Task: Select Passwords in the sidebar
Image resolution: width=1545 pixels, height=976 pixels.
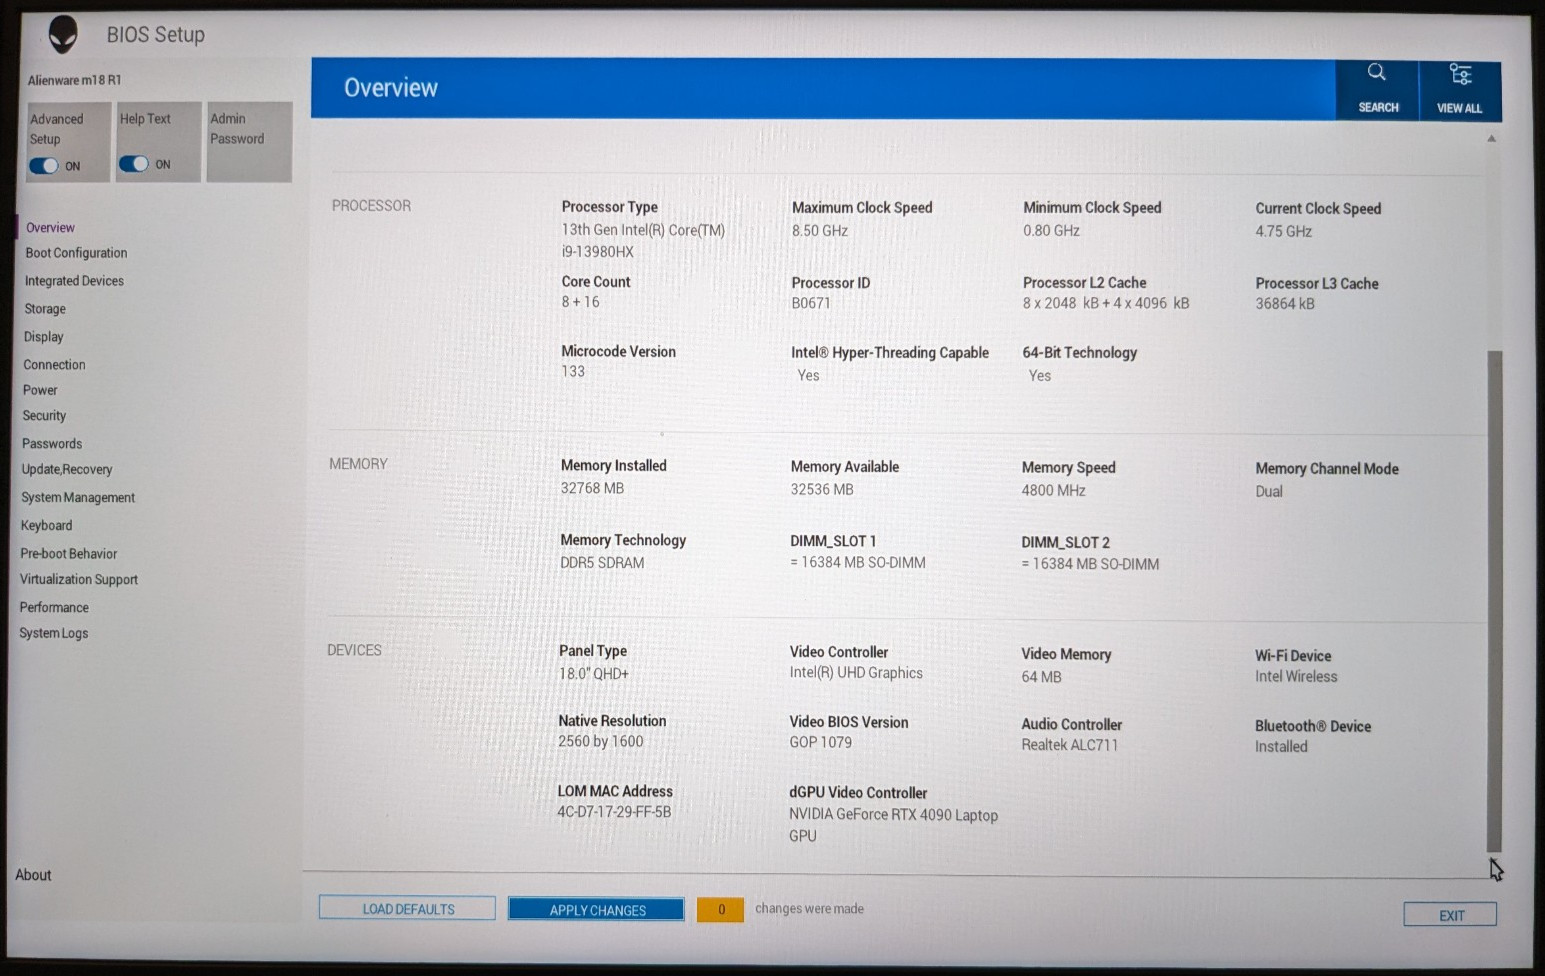Action: [x=52, y=444]
